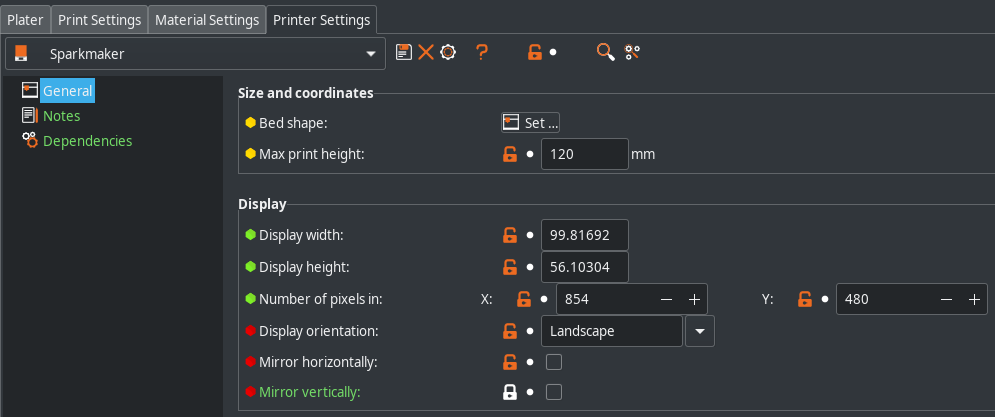Click the physical printer gear icon
This screenshot has height=417, width=995.
(x=448, y=52)
